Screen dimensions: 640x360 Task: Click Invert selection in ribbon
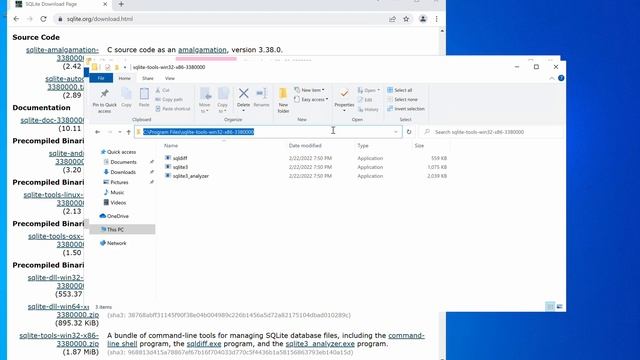(406, 109)
